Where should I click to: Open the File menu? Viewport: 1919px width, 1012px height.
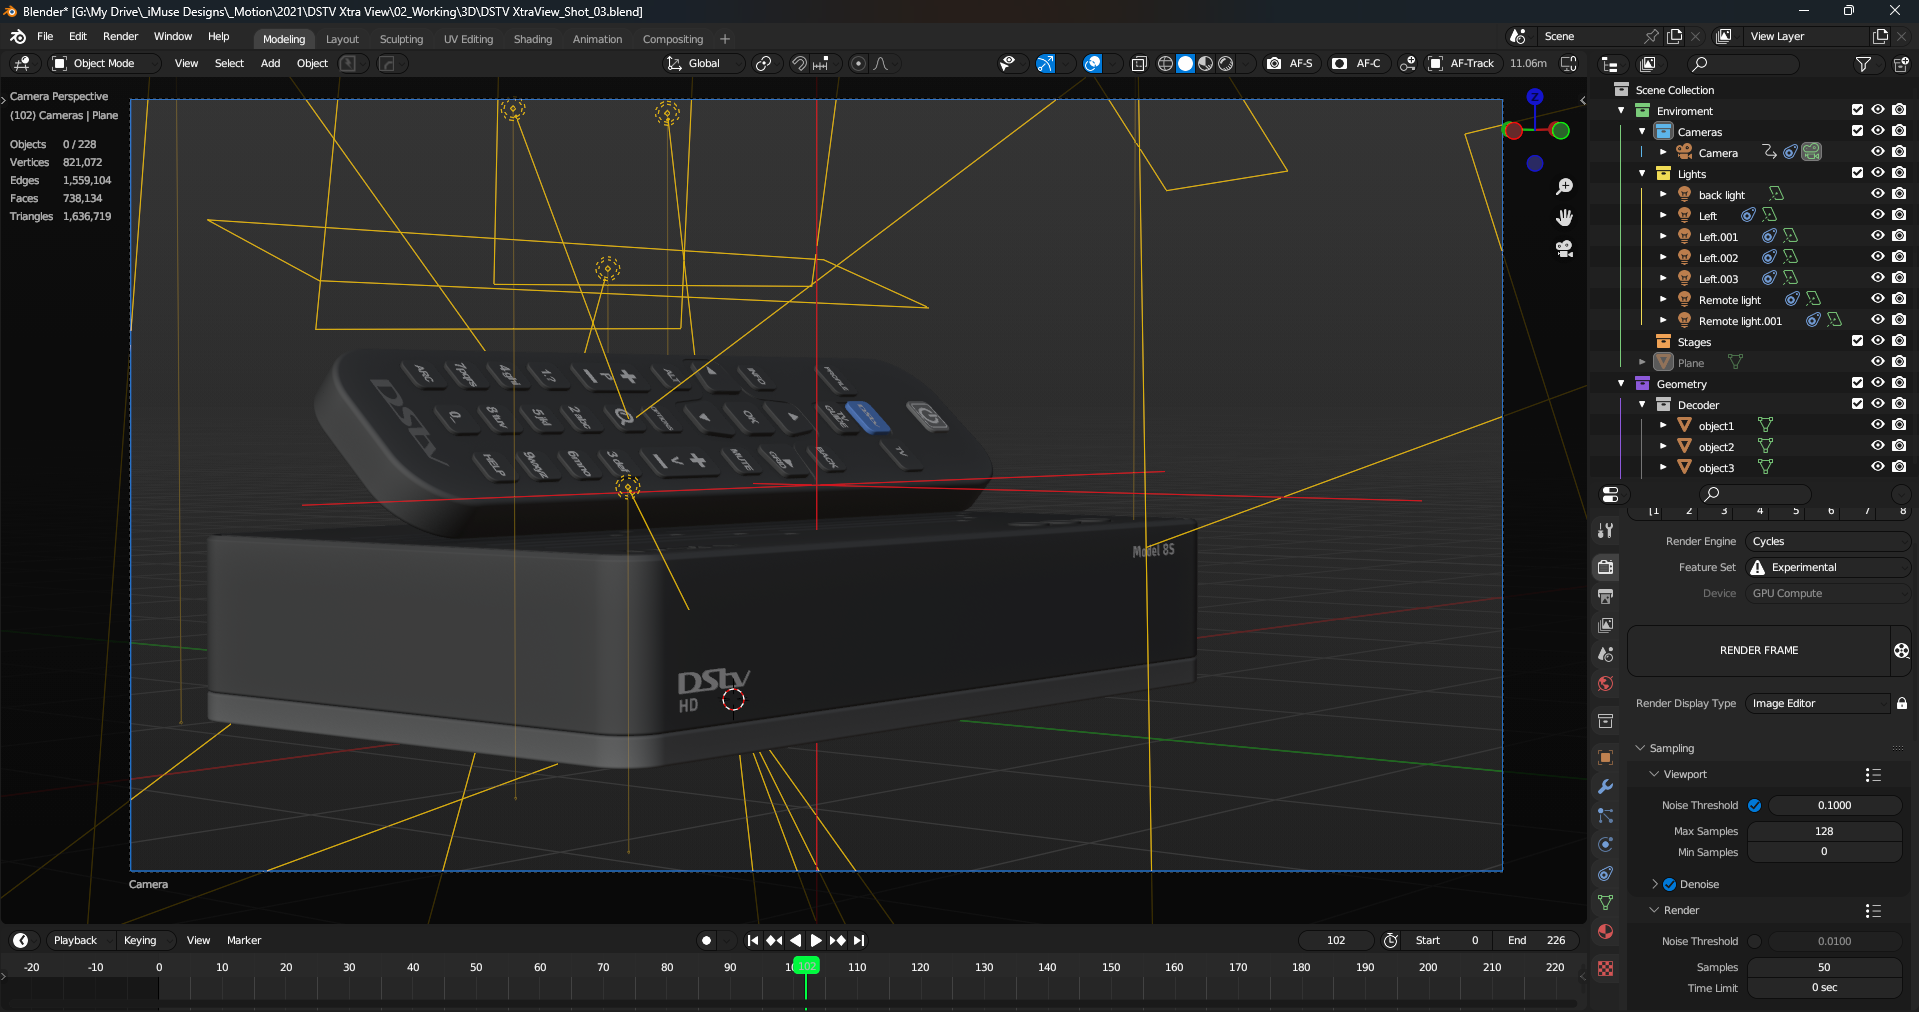pos(45,36)
